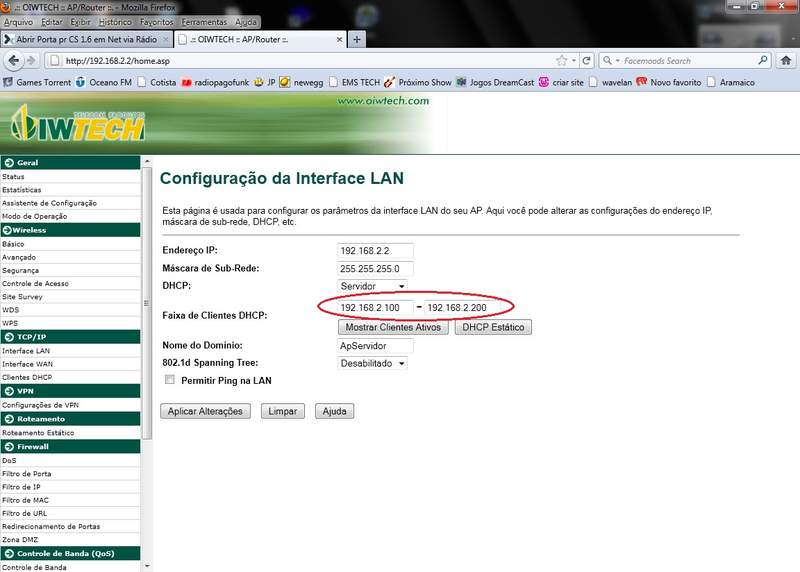Click the Máscara de Sub-Rede field
Screen dimensions: 800x572
tap(376, 268)
